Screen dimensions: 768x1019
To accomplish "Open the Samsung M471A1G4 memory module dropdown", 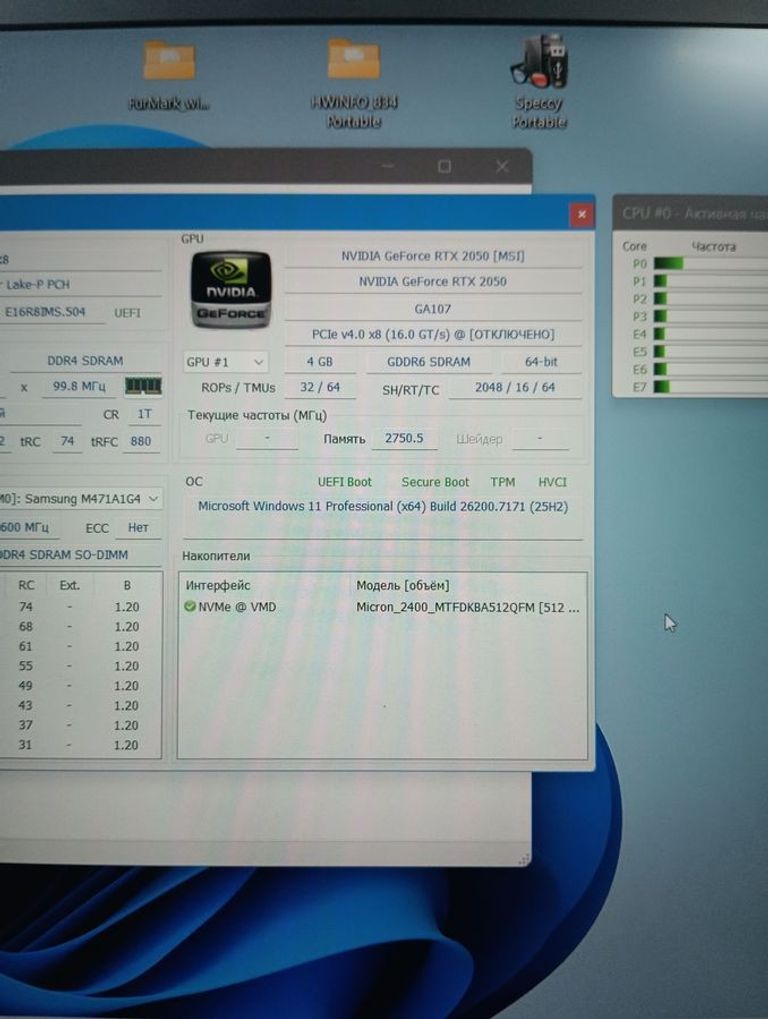I will pos(81,499).
